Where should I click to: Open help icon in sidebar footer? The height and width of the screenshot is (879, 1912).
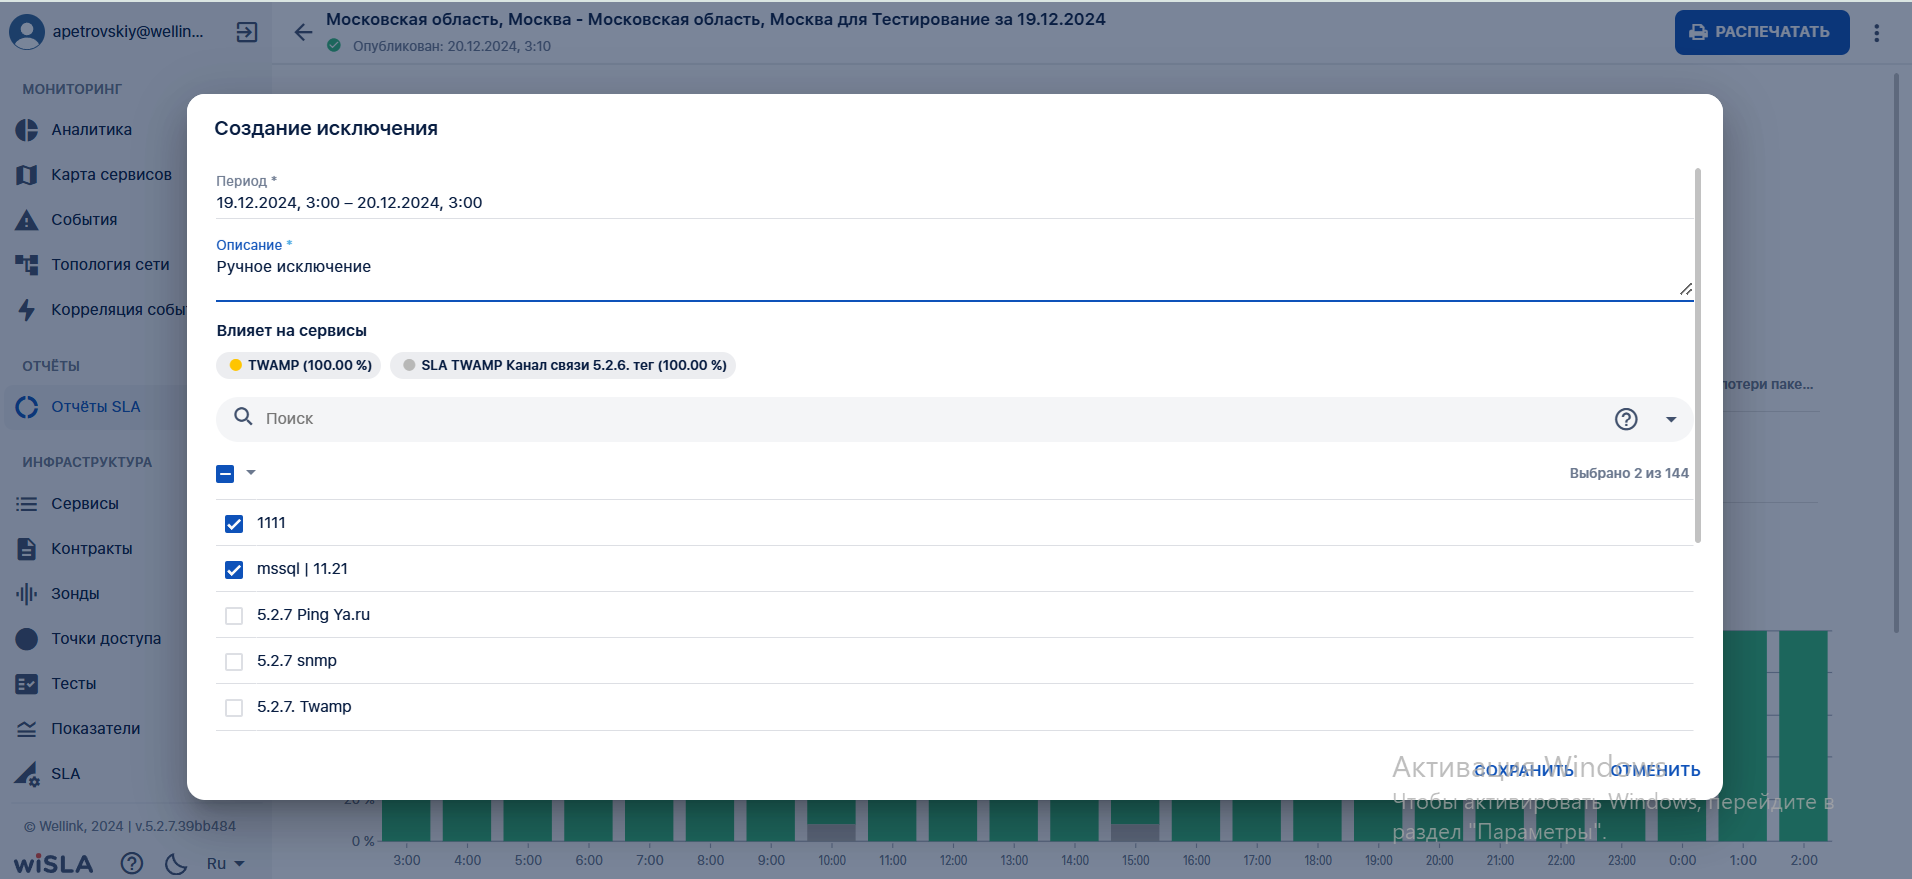(132, 864)
